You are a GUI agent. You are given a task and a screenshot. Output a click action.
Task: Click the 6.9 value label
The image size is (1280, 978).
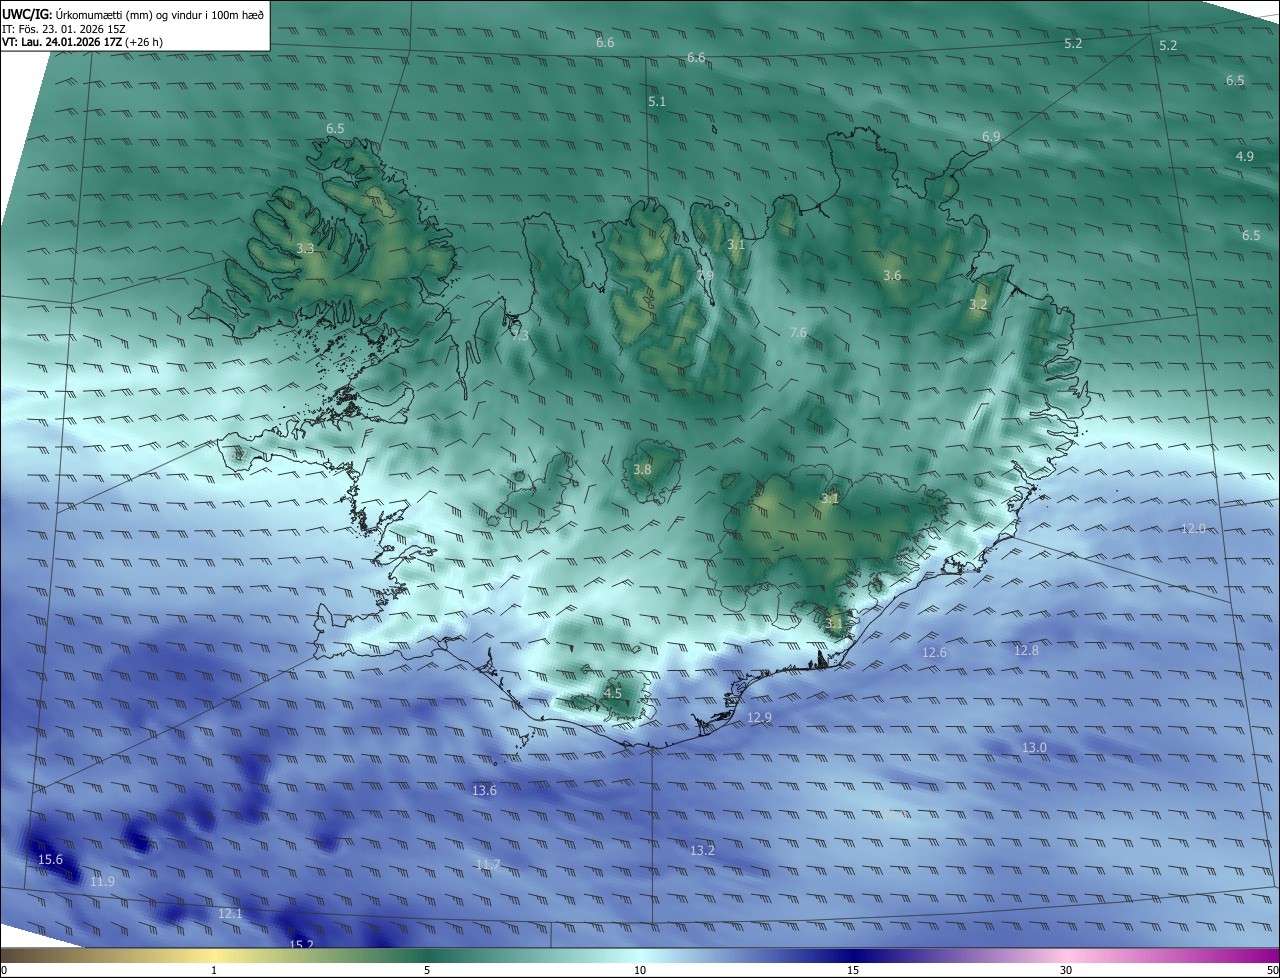click(x=991, y=136)
